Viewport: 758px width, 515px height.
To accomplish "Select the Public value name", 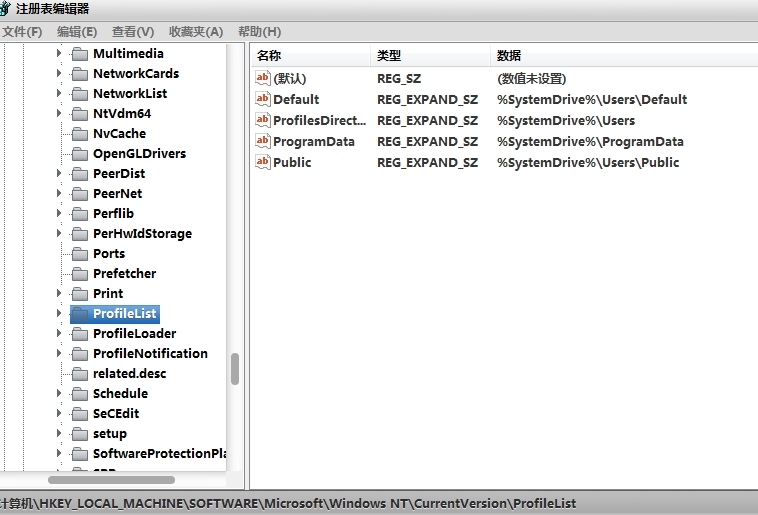I will 292,162.
